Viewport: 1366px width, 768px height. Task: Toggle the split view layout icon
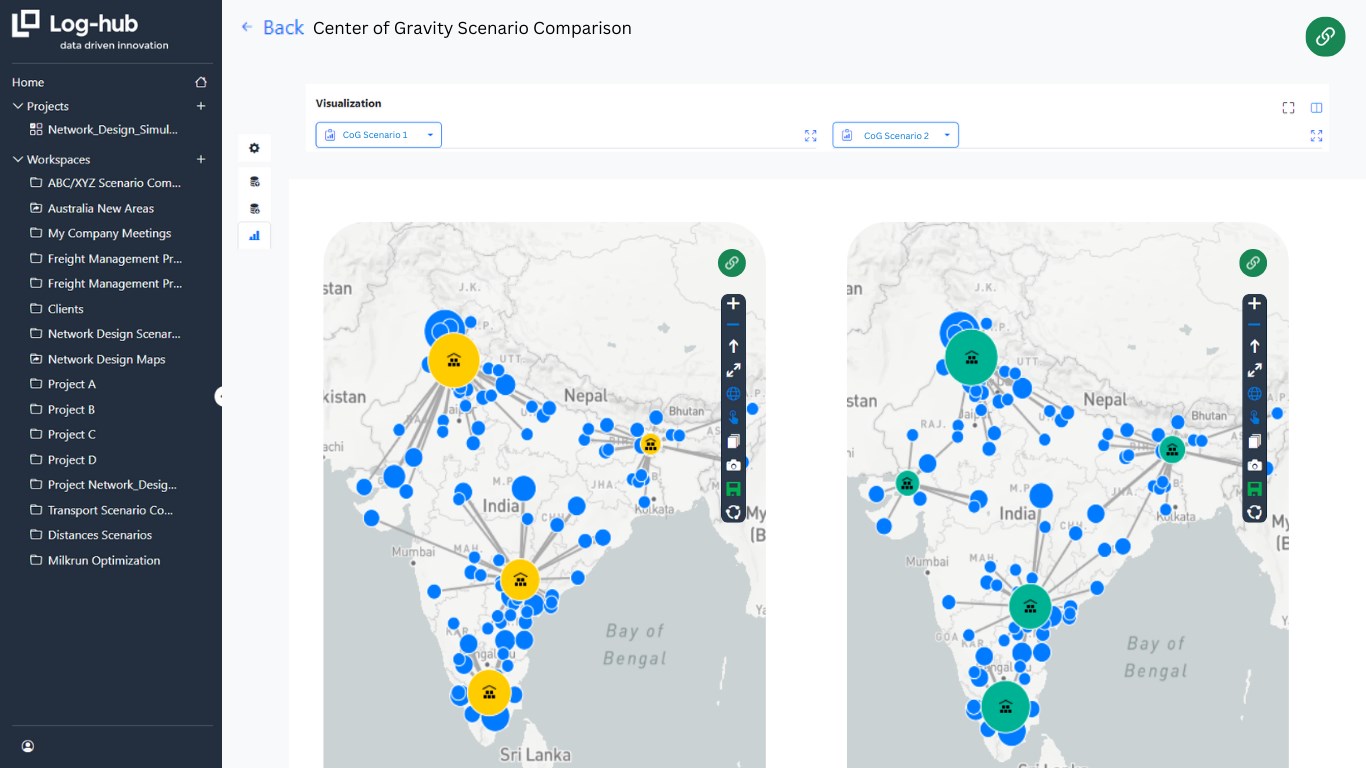point(1317,108)
